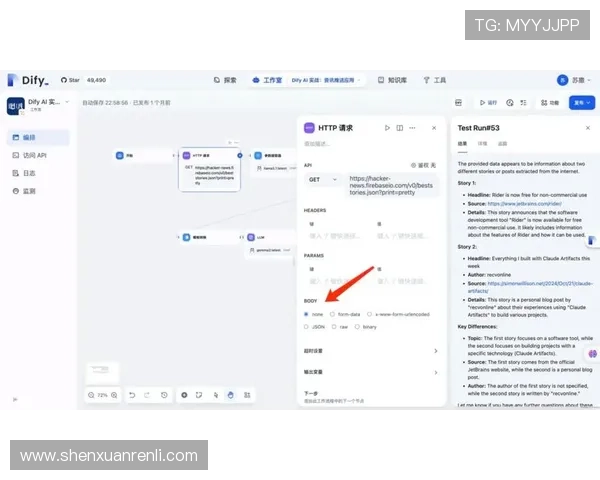Select the binary body radio option
Screen dimensions: 600x480
pyautogui.click(x=366, y=327)
